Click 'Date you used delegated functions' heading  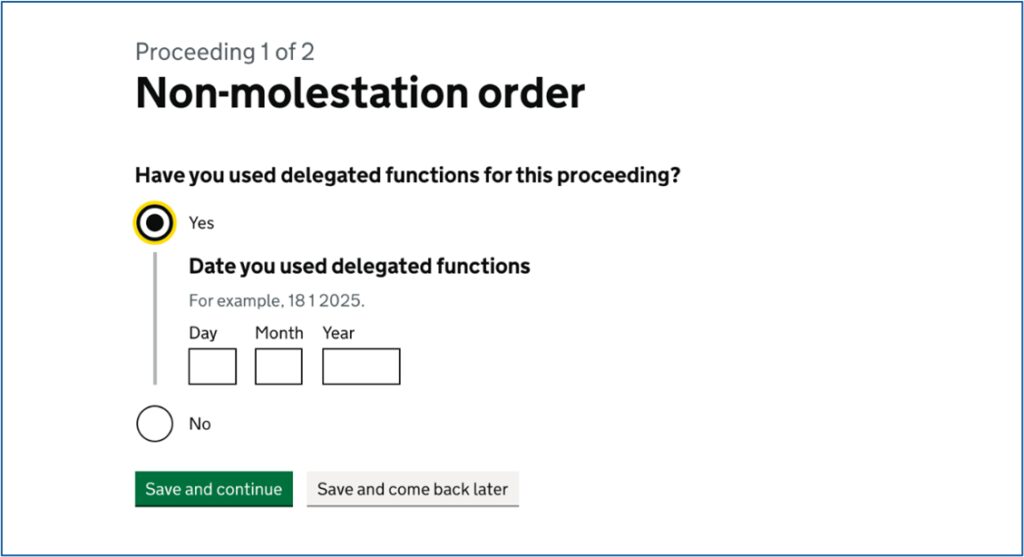coord(359,266)
